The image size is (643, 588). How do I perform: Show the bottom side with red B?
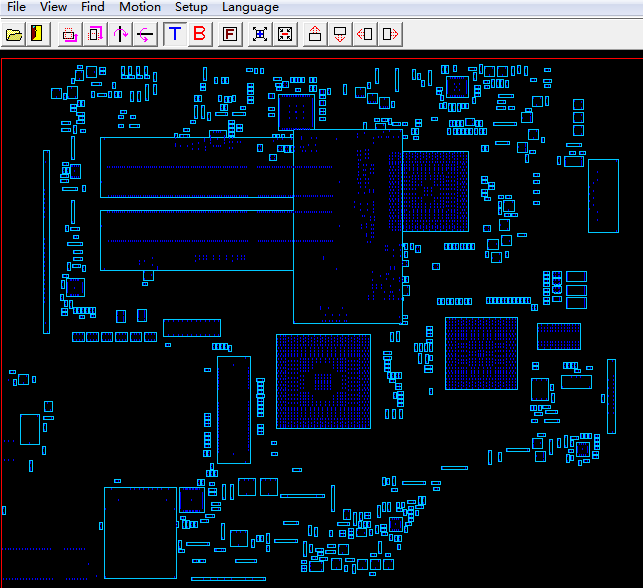200,34
